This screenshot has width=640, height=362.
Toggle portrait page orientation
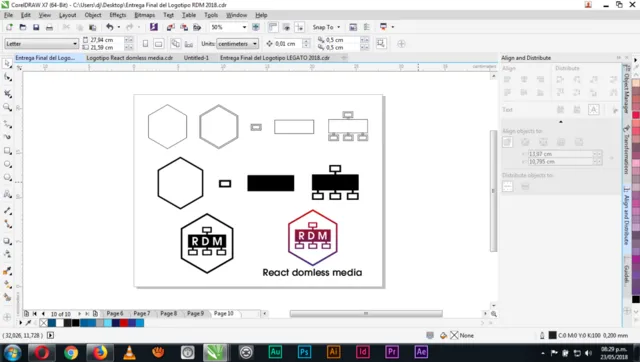click(145, 44)
